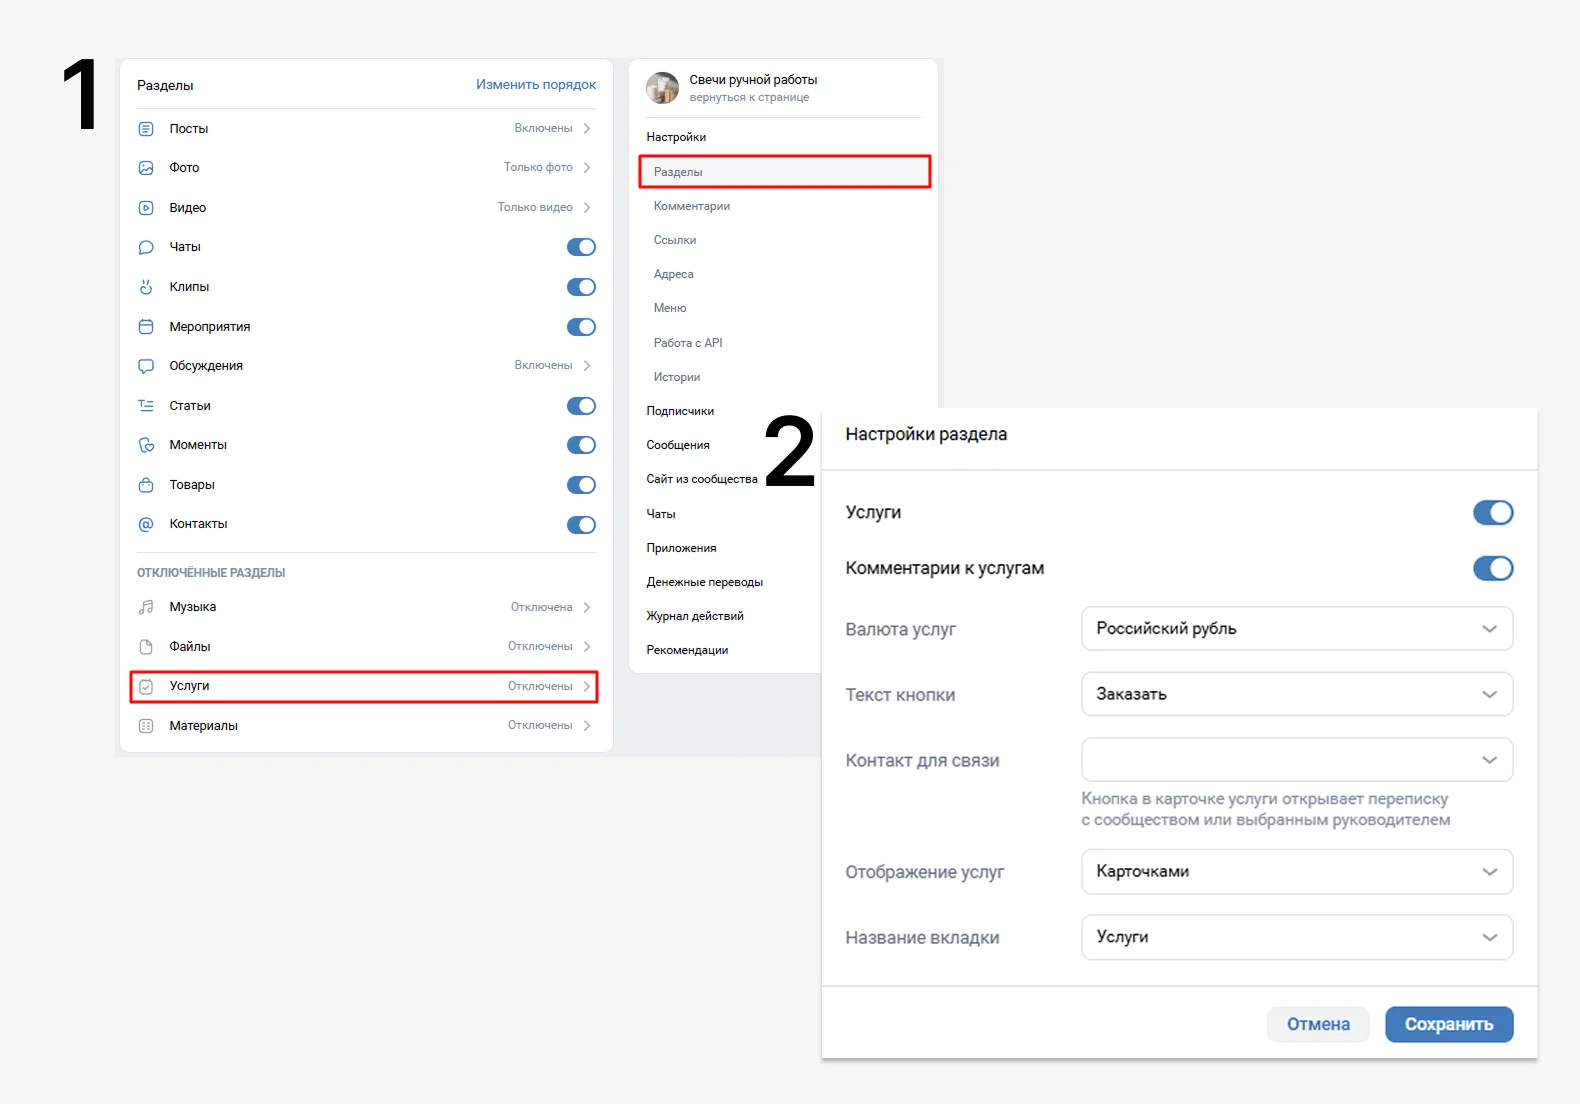Click the Товары bag icon
The image size is (1580, 1104).
tap(146, 485)
